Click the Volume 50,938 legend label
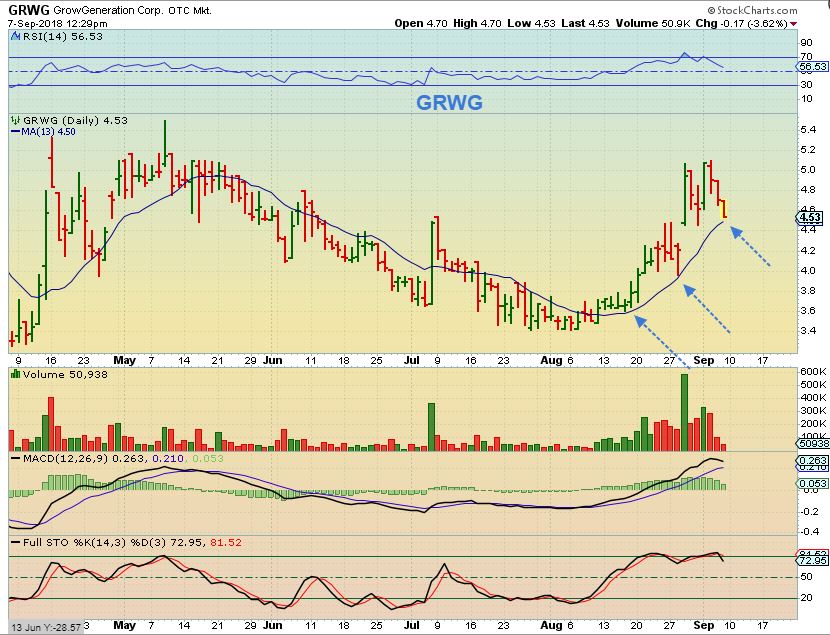This screenshot has height=635, width=830. (65, 375)
